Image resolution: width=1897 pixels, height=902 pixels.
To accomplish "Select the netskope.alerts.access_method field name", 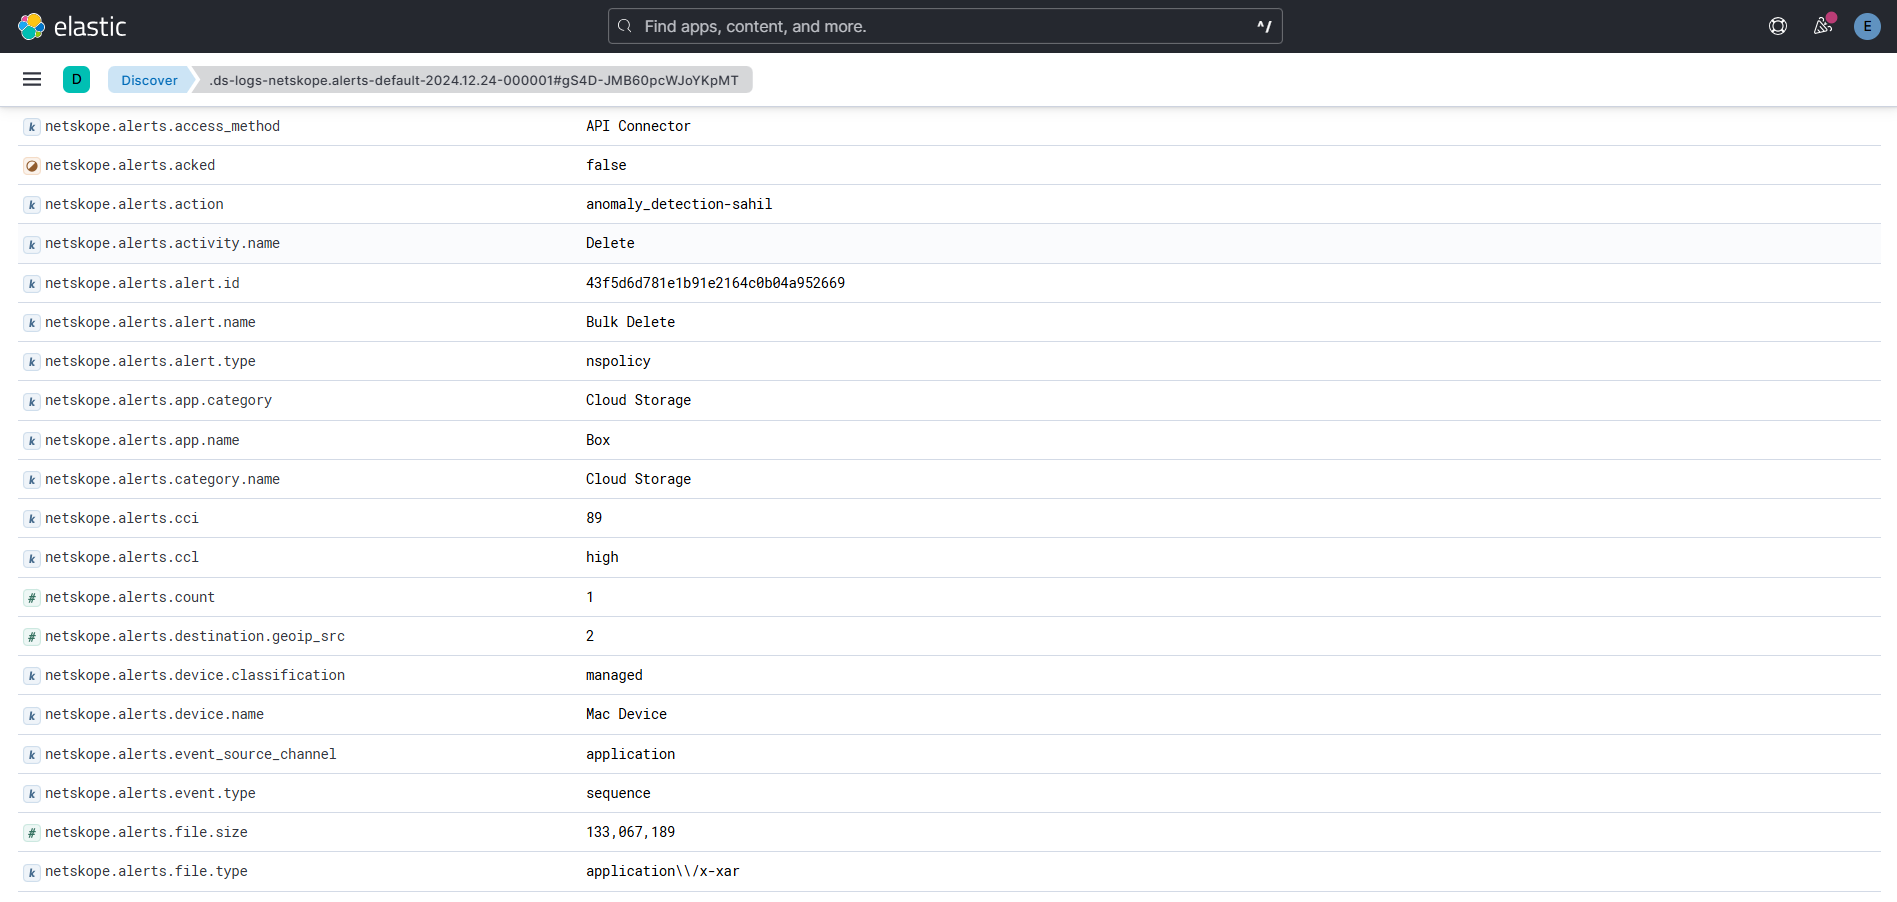I will pos(162,126).
